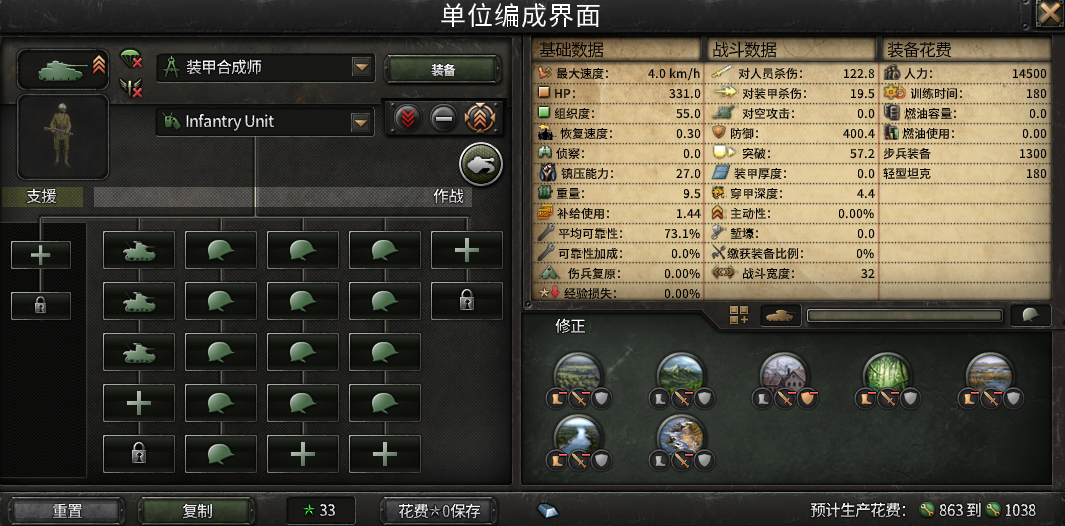Image resolution: width=1065 pixels, height=526 pixels.
Task: Click the 复制 duplicate button
Action: pyautogui.click(x=197, y=511)
